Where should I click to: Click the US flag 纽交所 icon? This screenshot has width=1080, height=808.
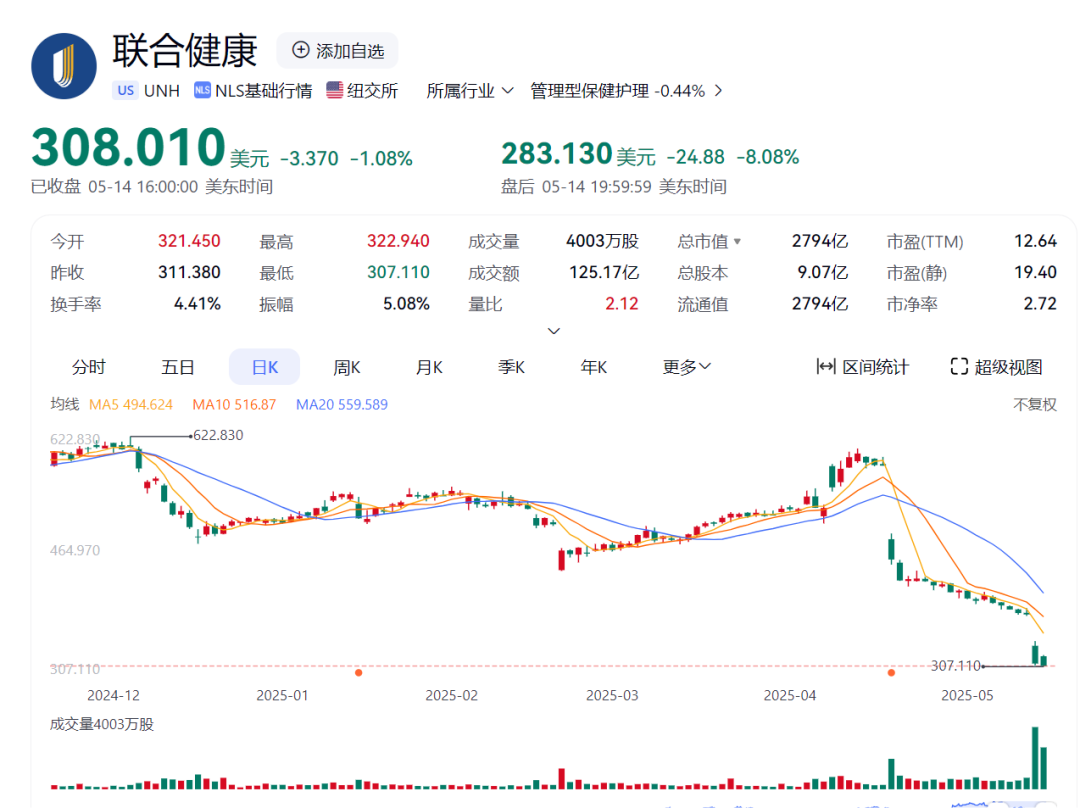pyautogui.click(x=335, y=90)
